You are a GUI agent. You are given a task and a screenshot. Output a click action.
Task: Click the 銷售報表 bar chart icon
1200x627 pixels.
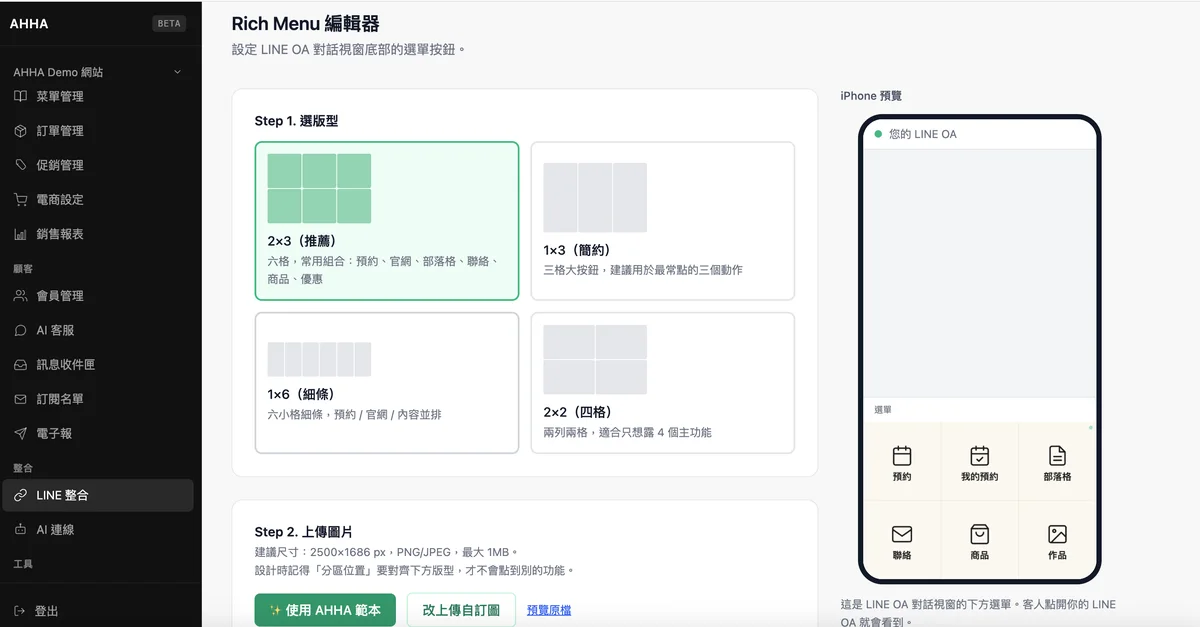pyautogui.click(x=20, y=234)
